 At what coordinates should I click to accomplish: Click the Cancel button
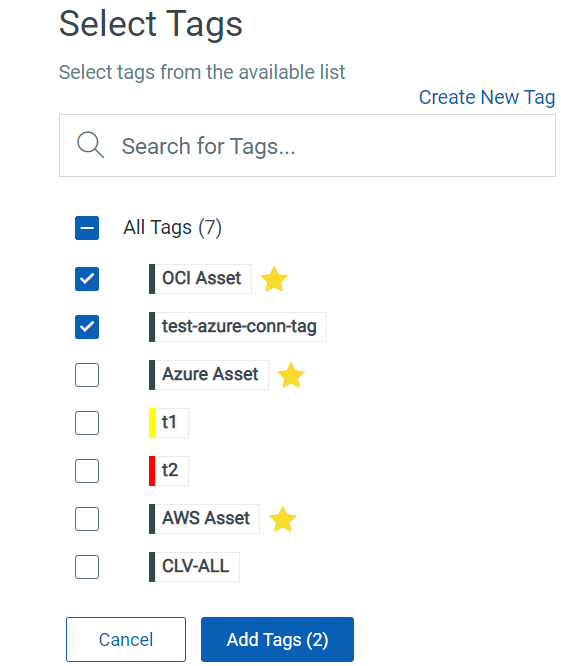coord(126,639)
